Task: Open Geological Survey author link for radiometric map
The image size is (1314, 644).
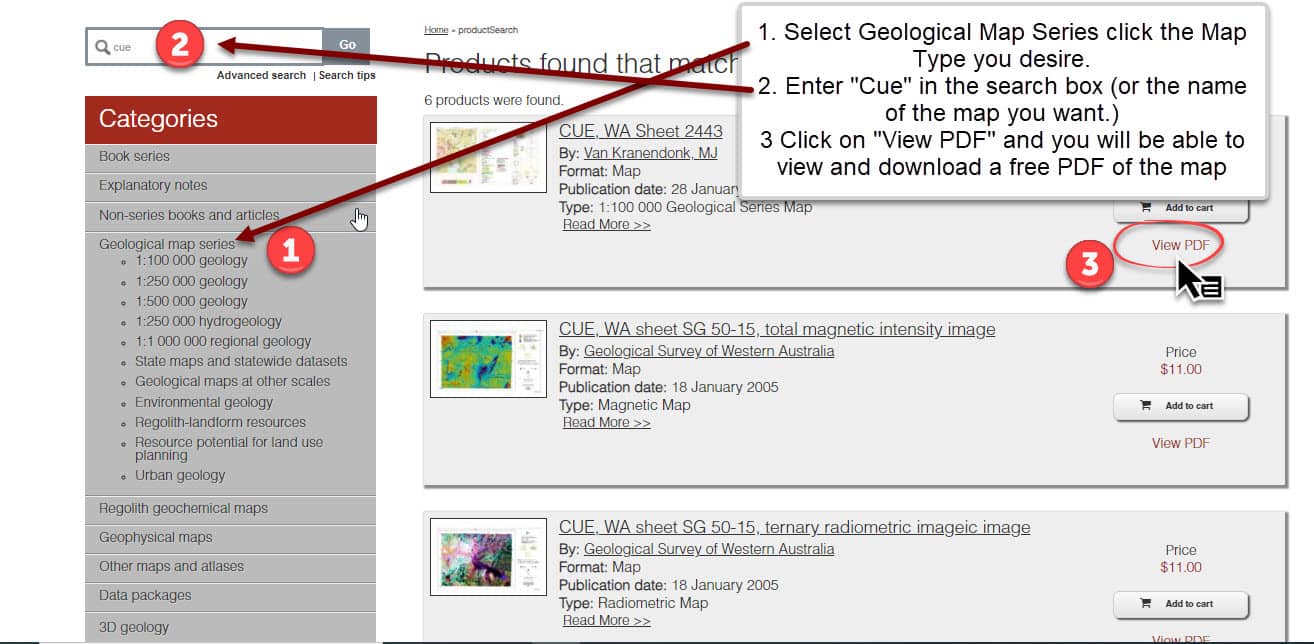Action: [x=709, y=549]
